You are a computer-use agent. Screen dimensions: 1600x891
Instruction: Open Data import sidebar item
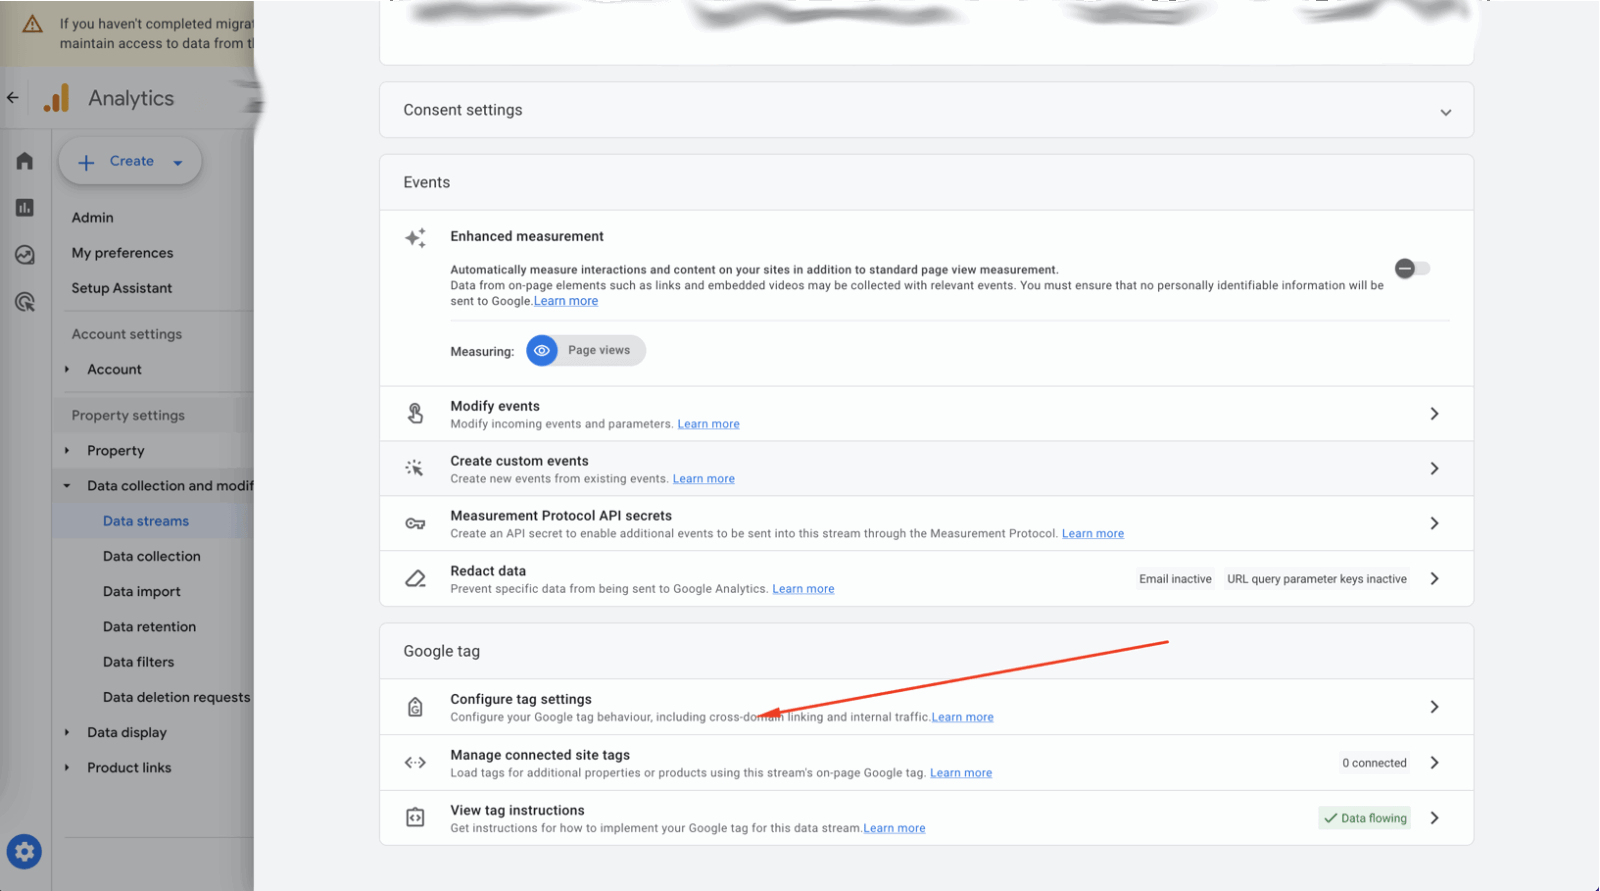pyautogui.click(x=142, y=592)
